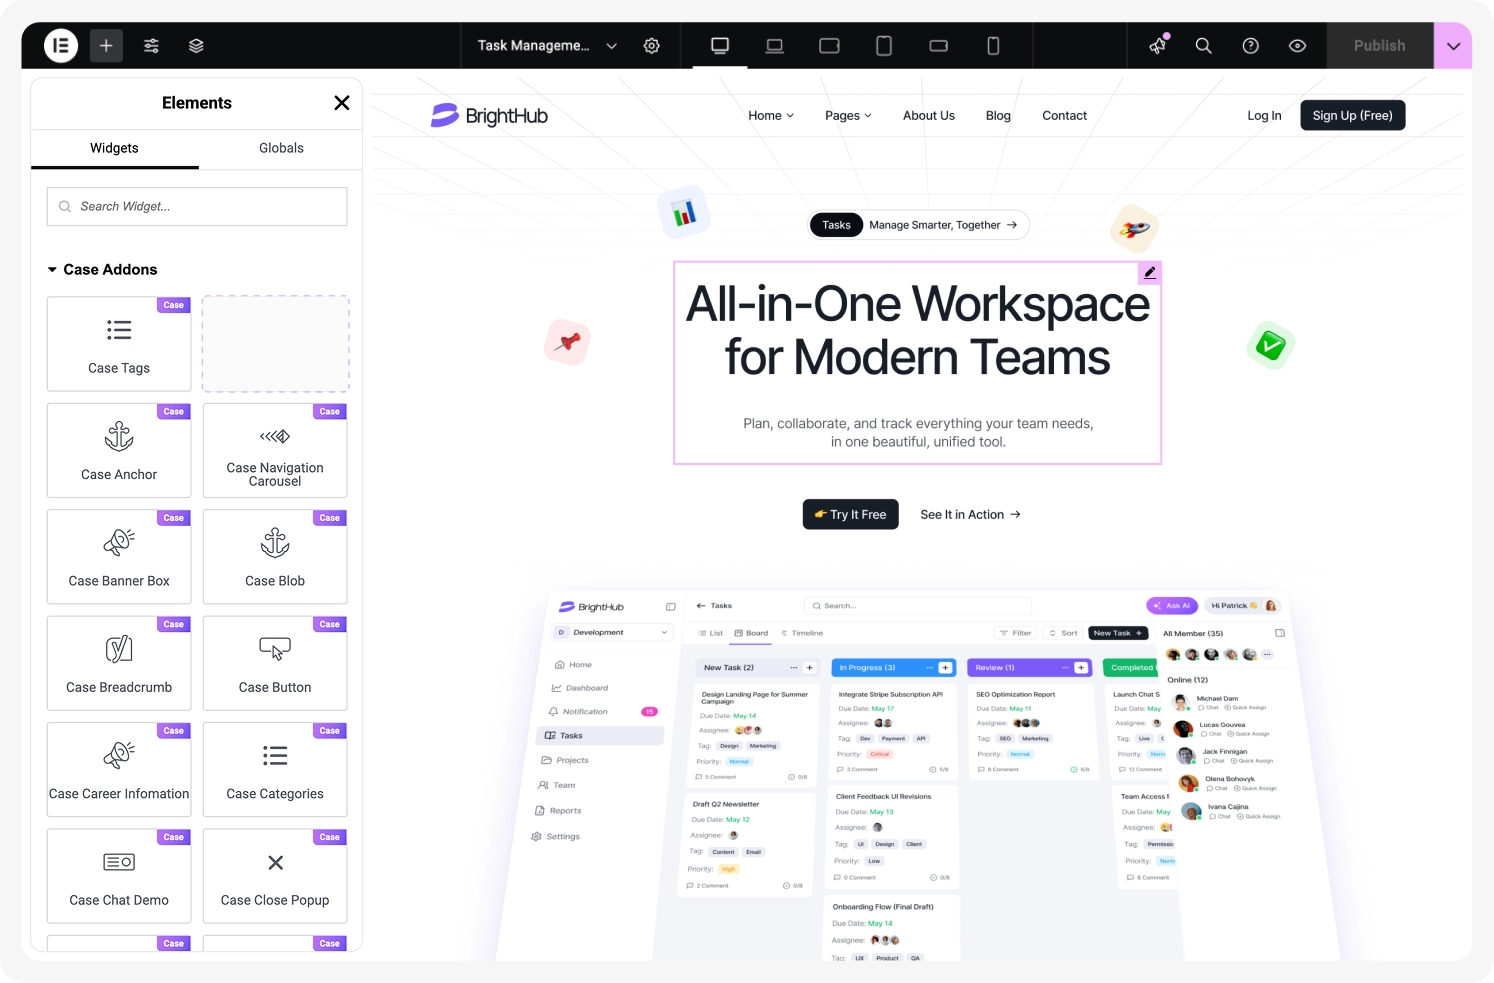Collapse the Case Addons section
Viewport: 1494px width, 983px height.
coord(53,270)
